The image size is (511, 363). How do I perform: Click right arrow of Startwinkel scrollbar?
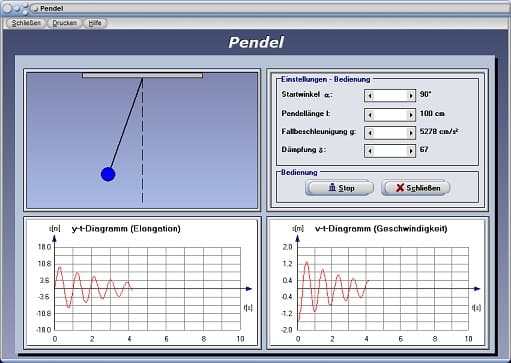pyautogui.click(x=411, y=96)
